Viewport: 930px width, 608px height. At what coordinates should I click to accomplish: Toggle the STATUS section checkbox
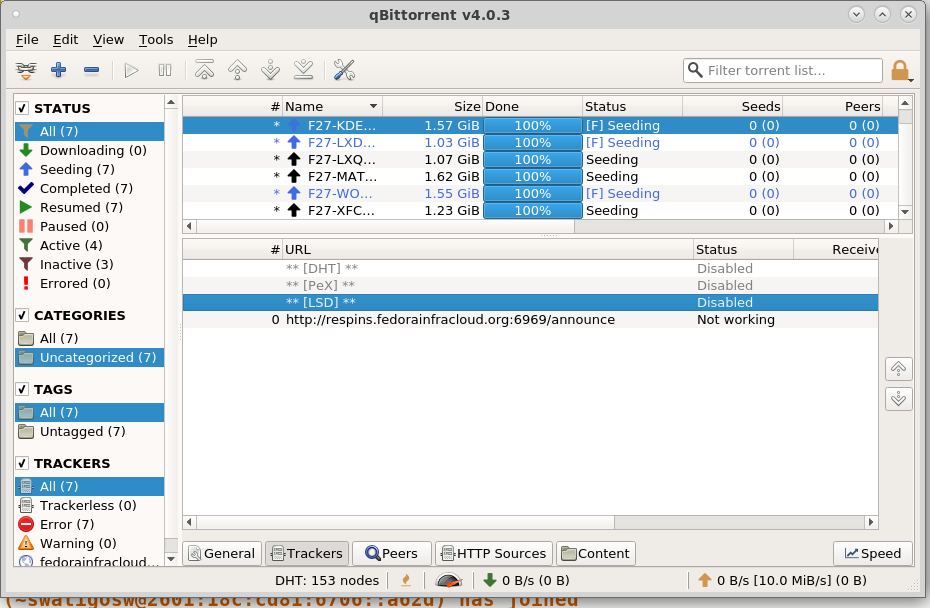click(x=23, y=108)
